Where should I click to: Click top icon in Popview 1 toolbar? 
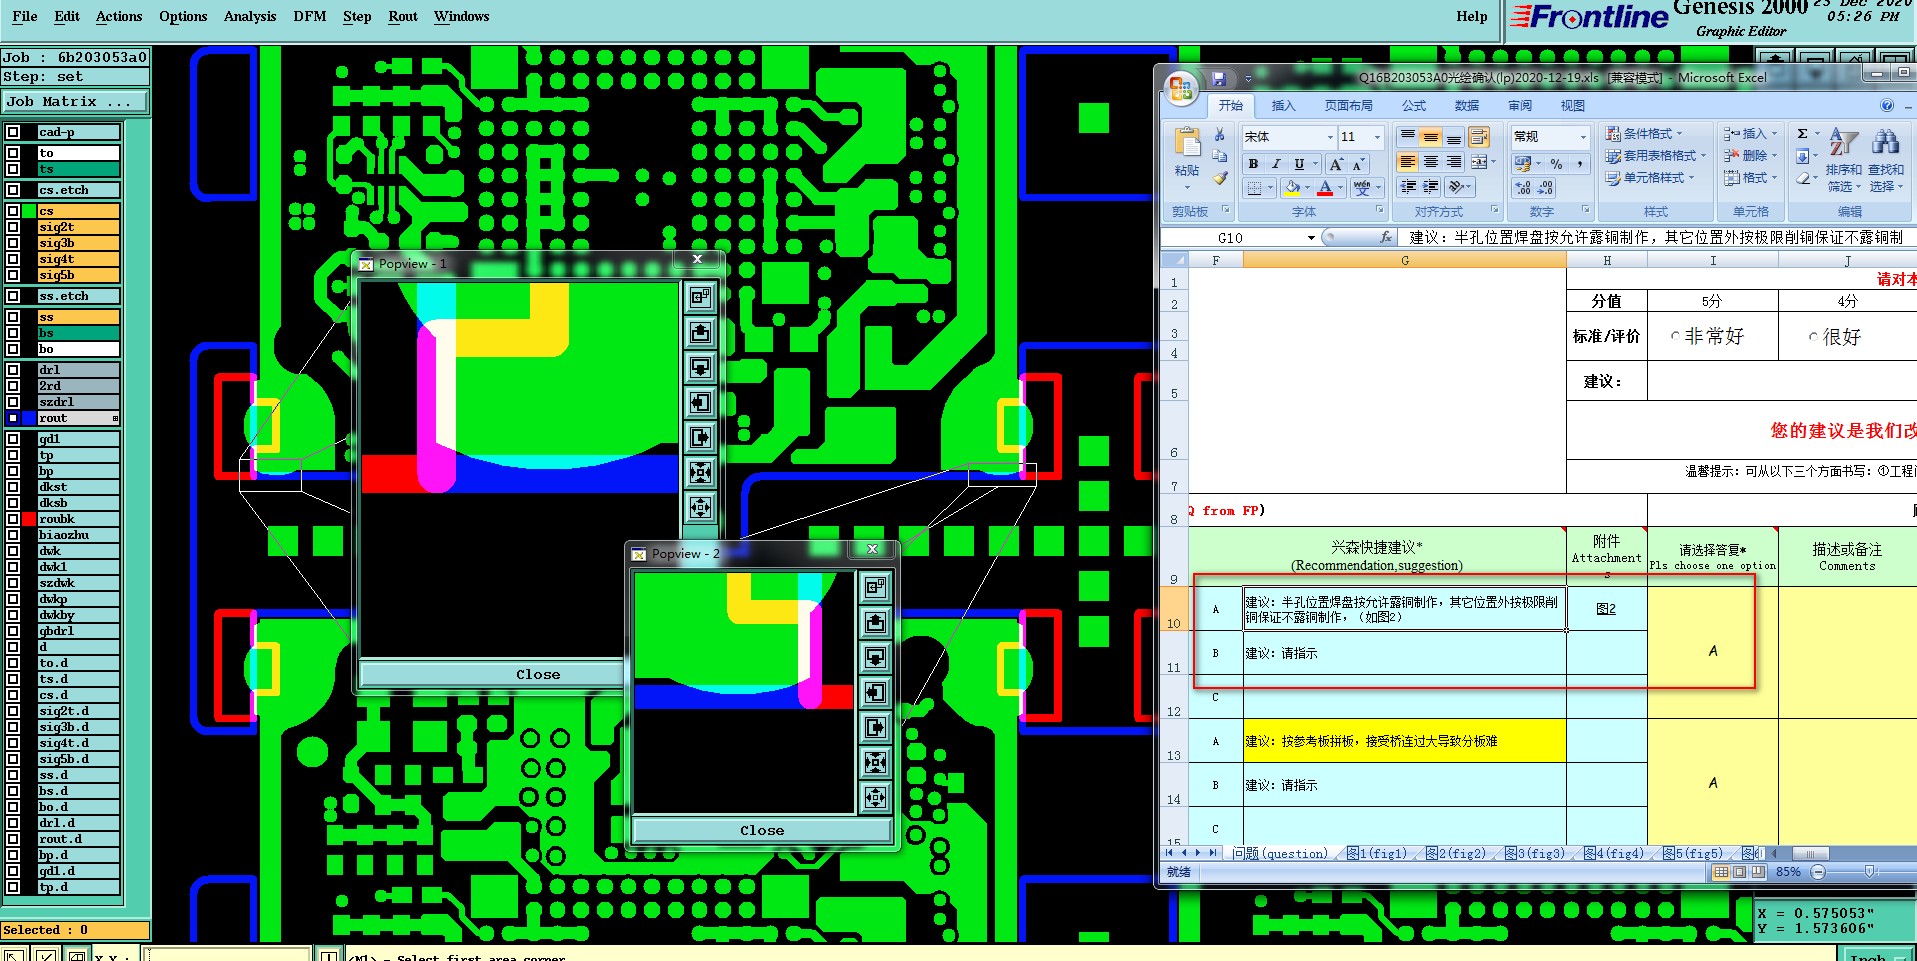(700, 296)
